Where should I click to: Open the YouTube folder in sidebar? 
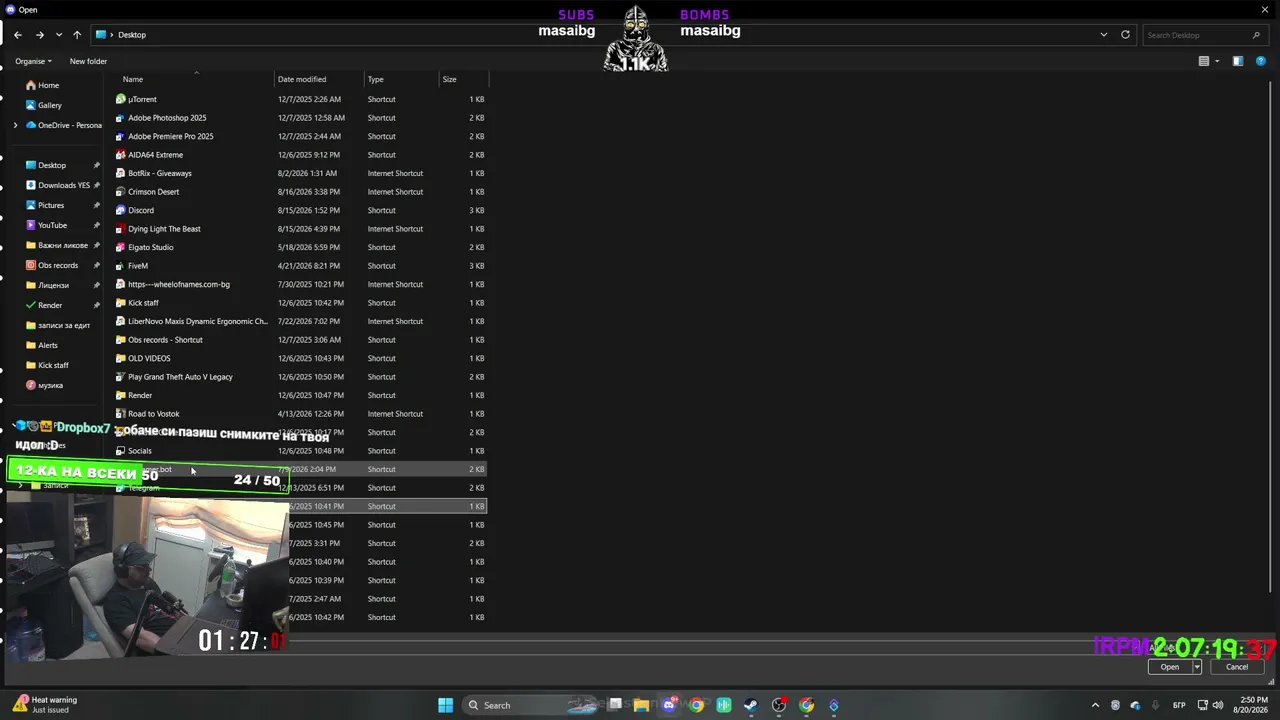pyautogui.click(x=52, y=225)
